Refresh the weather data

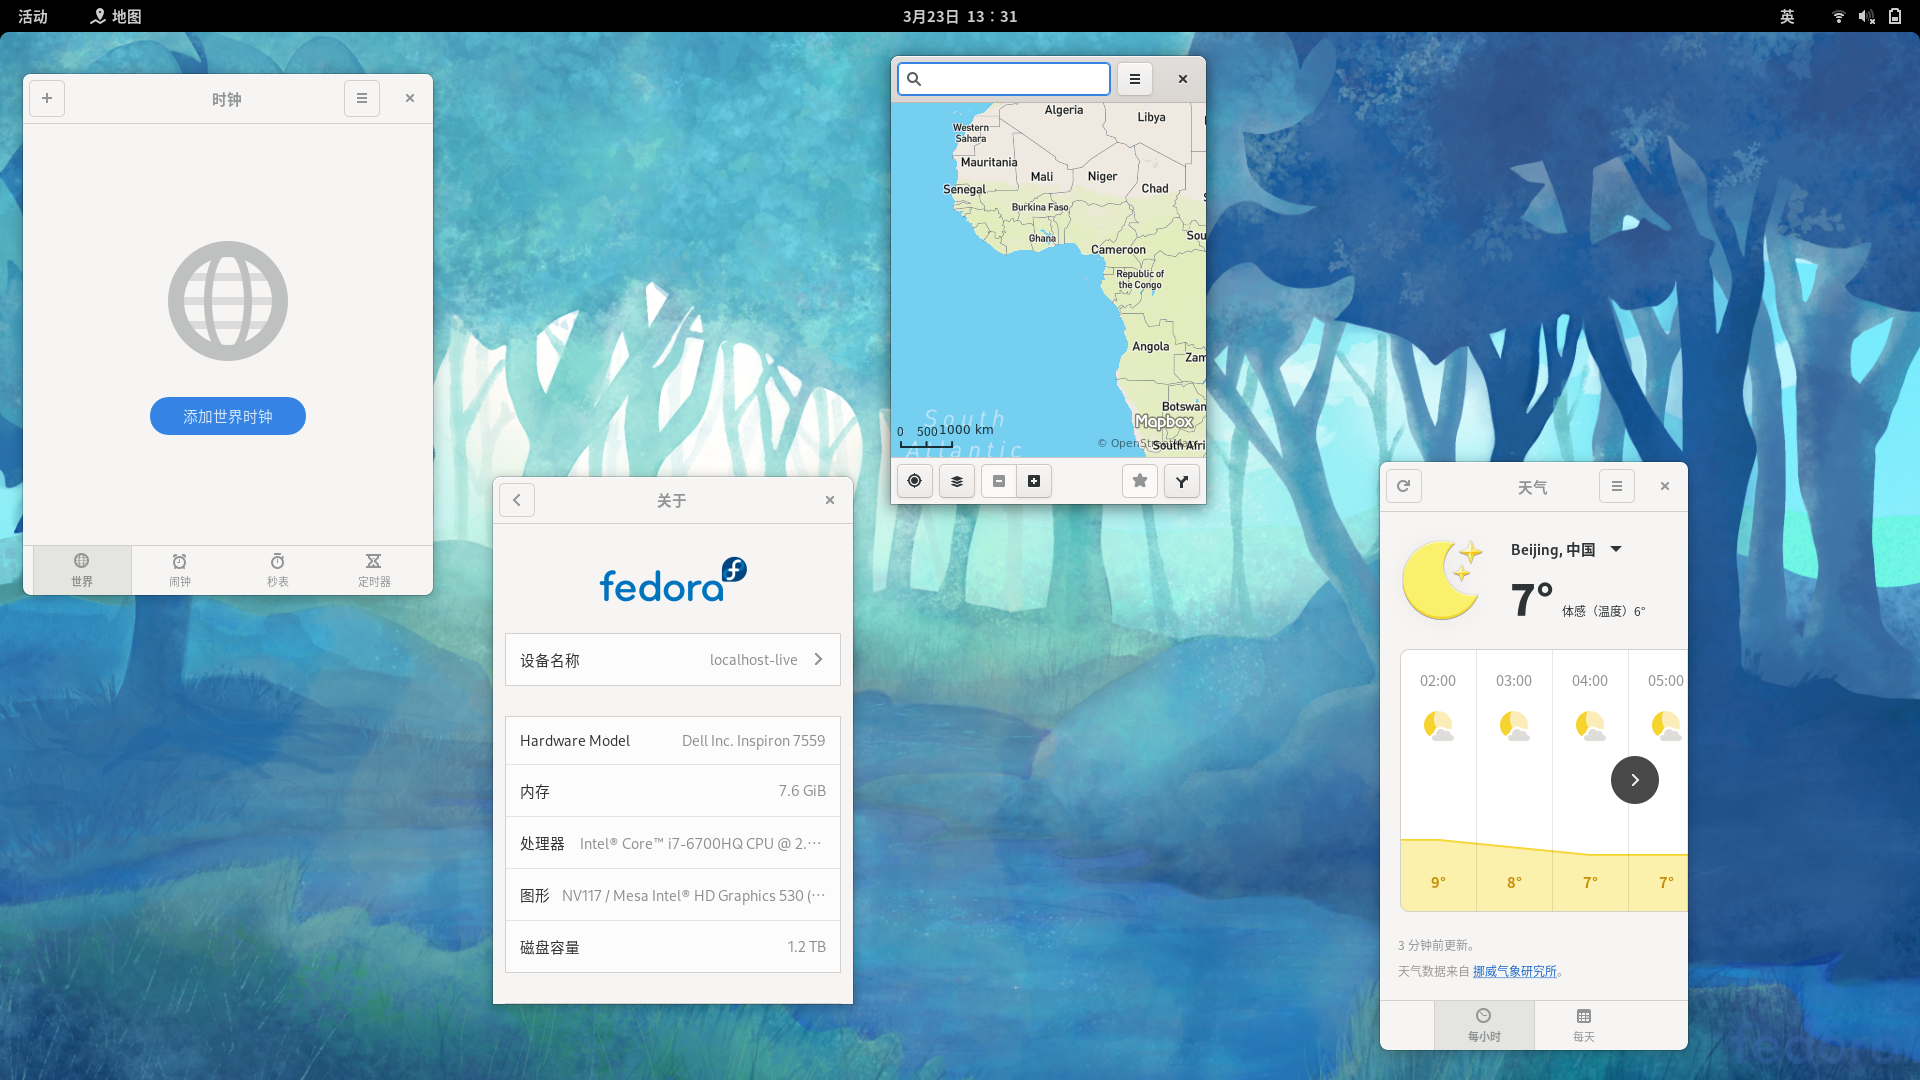(x=1403, y=486)
